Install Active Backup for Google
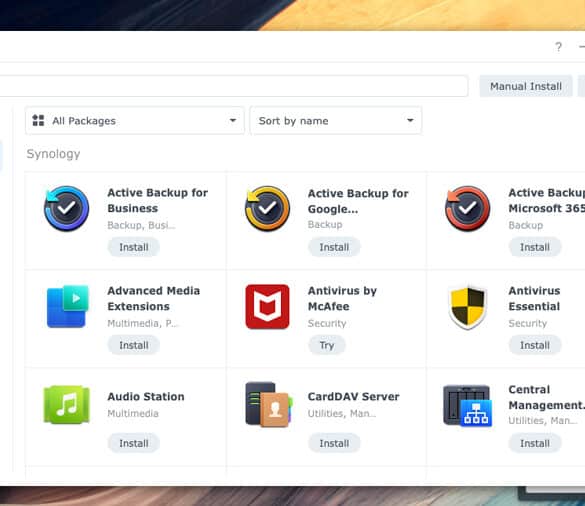 [334, 247]
